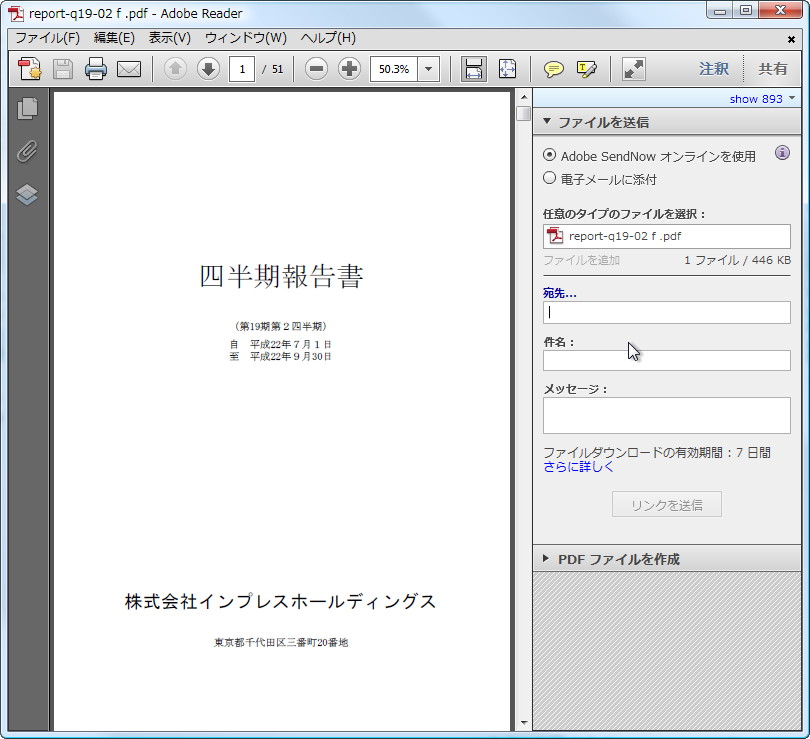This screenshot has width=810, height=739.
Task: Click the Save icon in the toolbar
Action: tap(62, 69)
